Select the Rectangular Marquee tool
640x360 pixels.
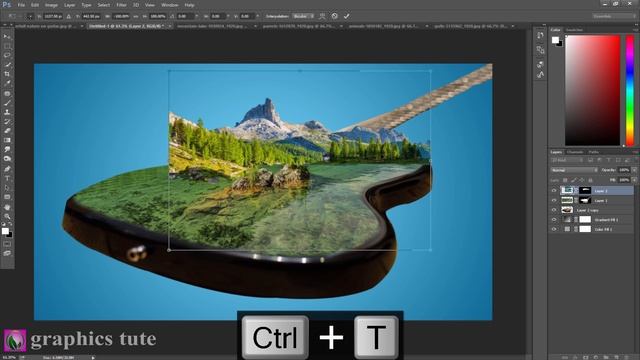(x=7, y=46)
